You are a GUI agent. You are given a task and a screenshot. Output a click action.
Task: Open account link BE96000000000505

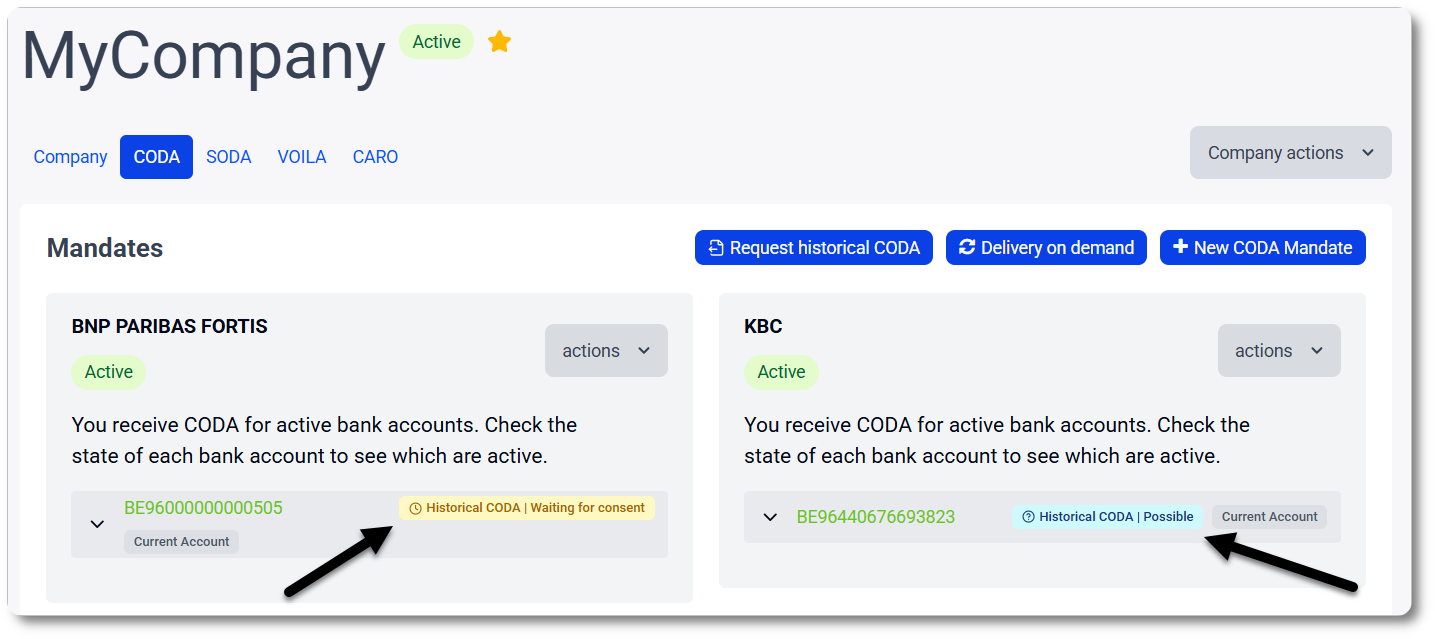203,508
